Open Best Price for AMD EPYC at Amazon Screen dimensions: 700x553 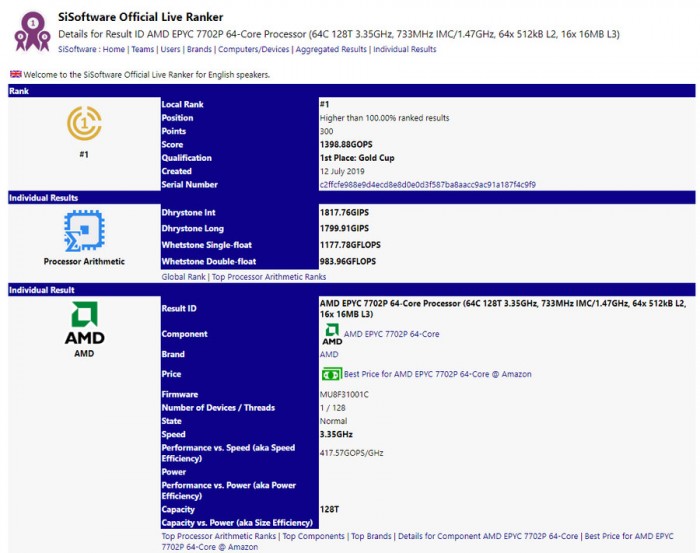tap(437, 374)
